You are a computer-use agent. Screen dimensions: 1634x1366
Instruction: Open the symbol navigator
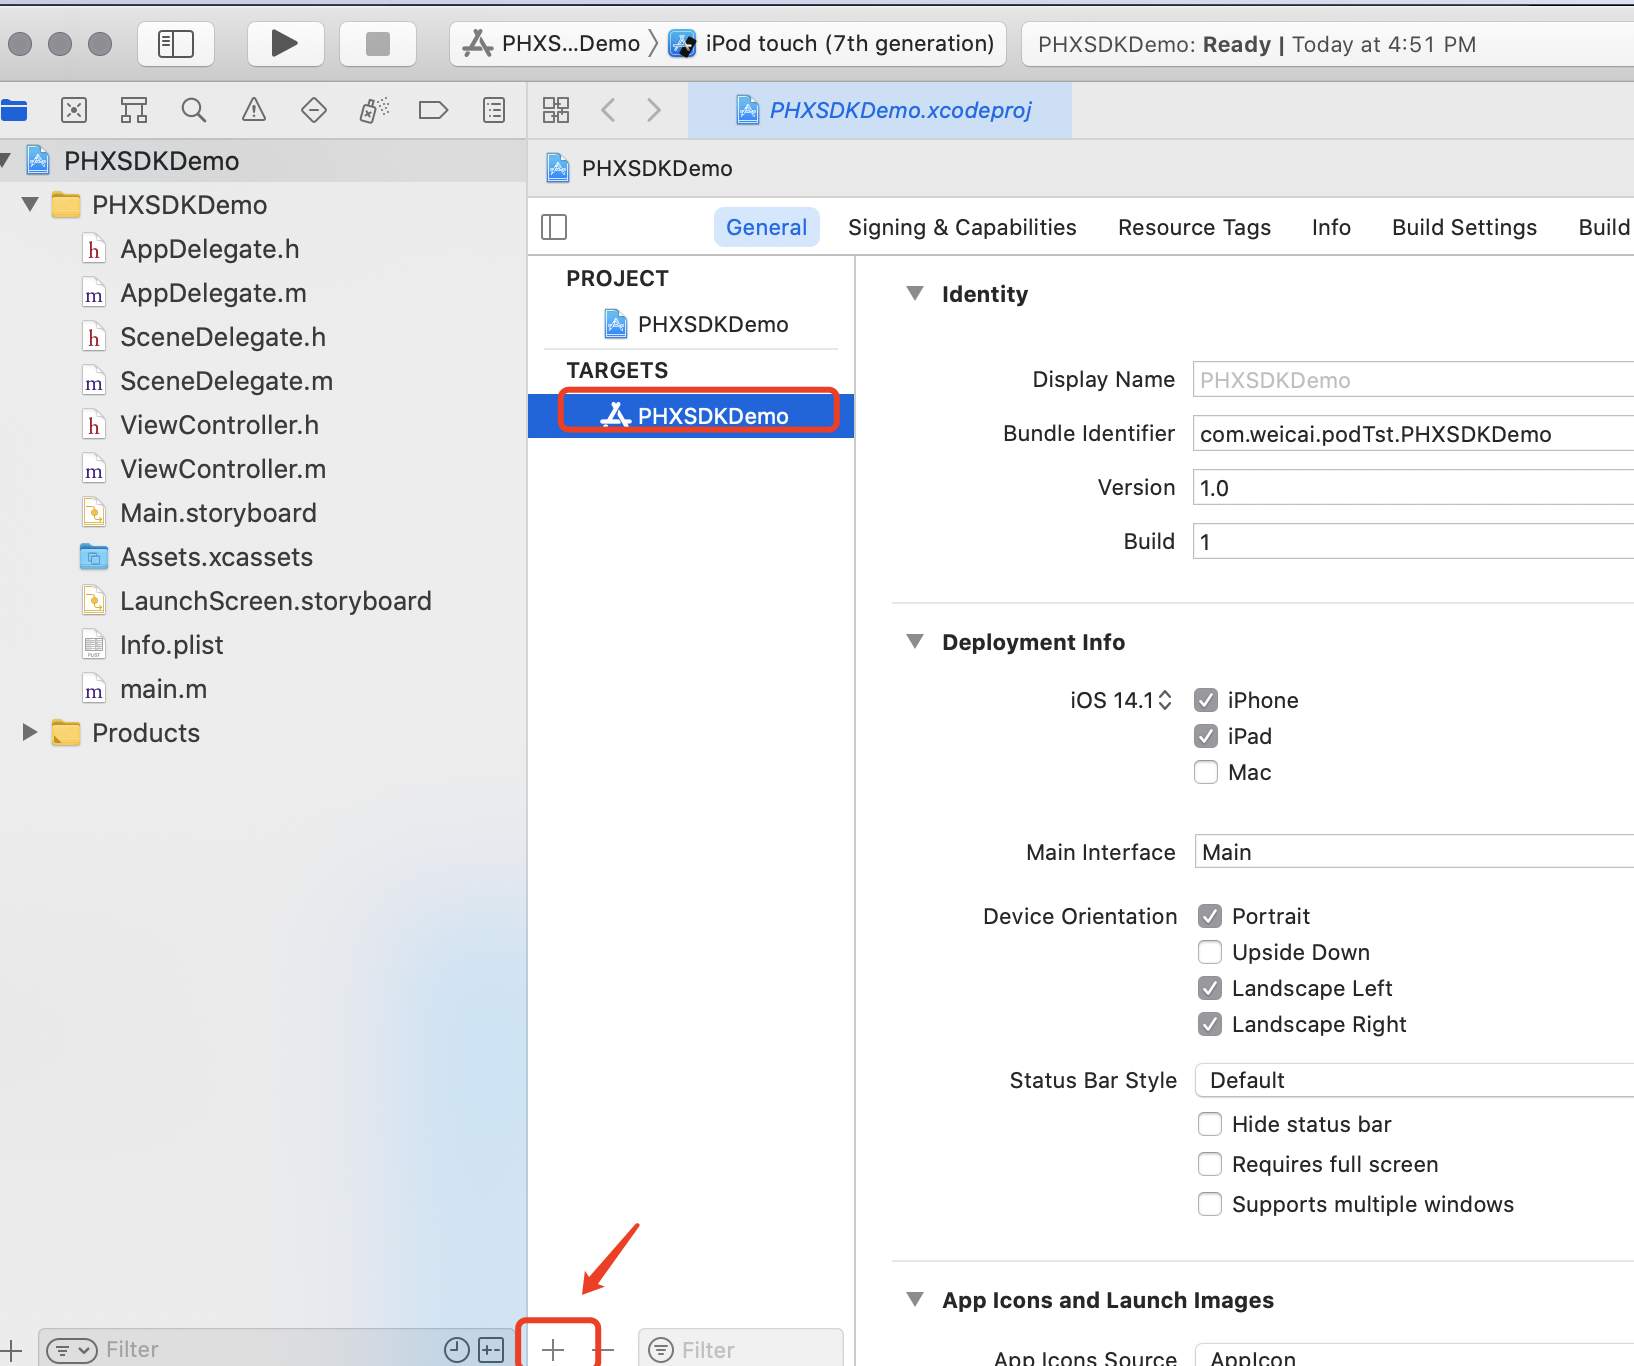tap(134, 110)
